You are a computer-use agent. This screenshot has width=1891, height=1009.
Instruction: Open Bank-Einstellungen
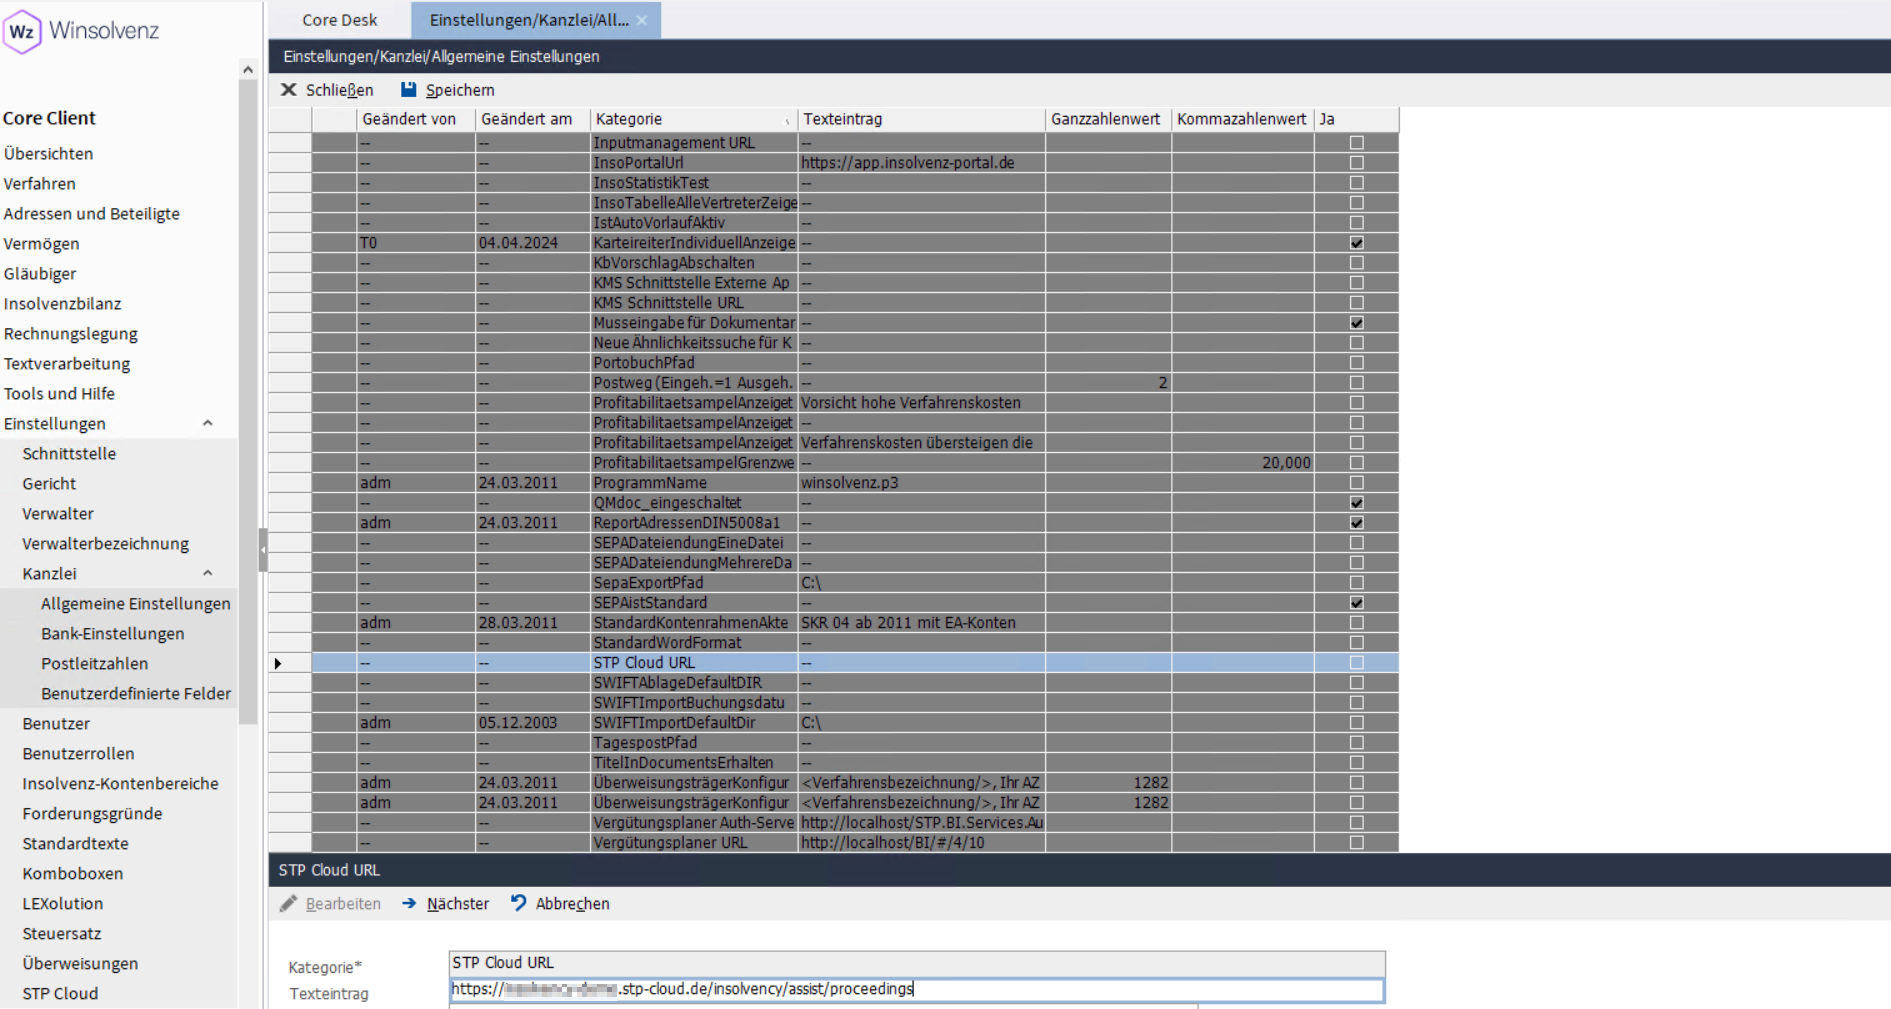click(x=113, y=634)
